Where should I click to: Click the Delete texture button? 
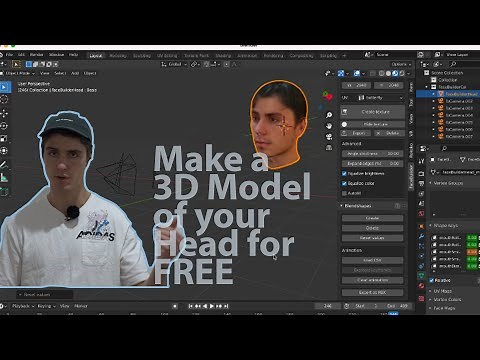389,133
